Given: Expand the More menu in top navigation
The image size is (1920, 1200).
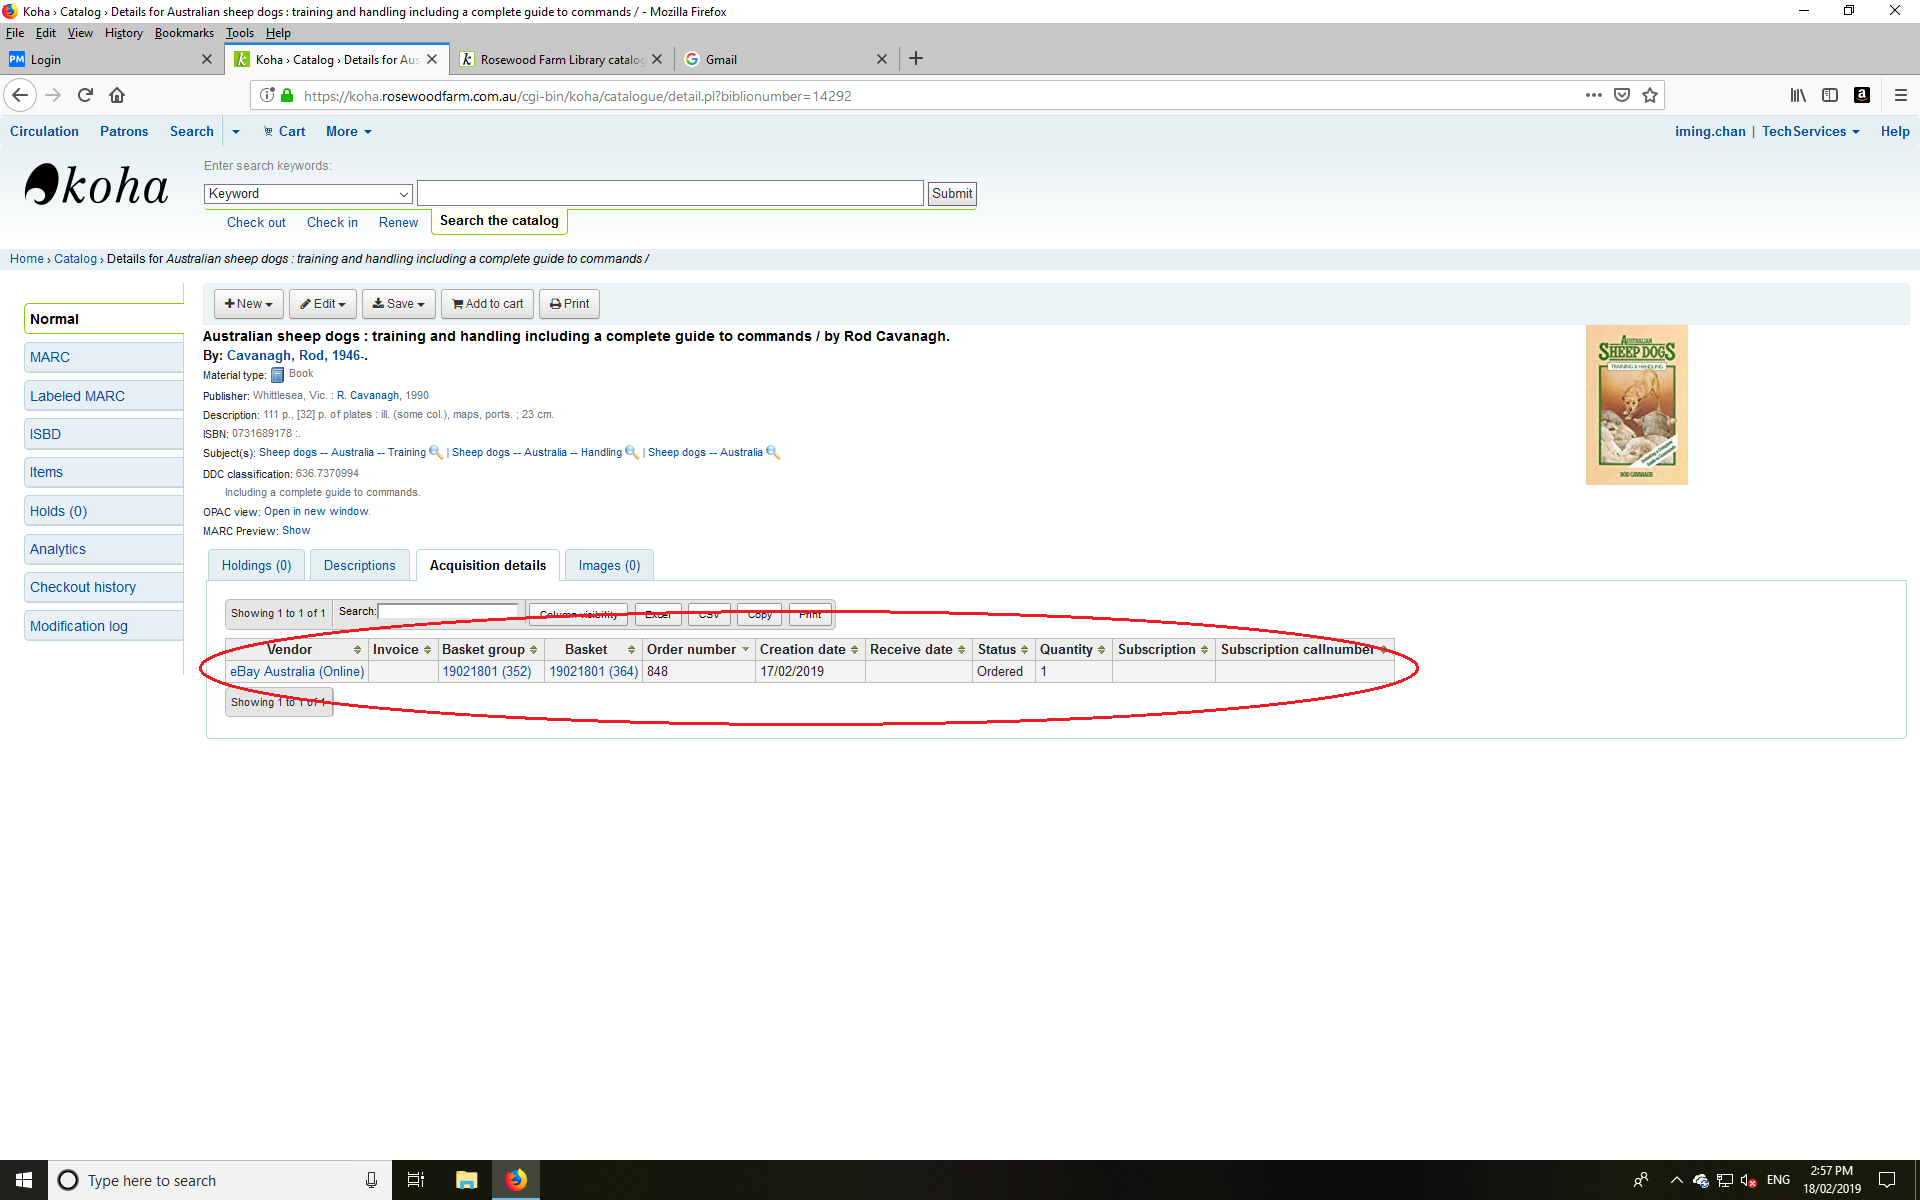Looking at the screenshot, I should [348, 131].
